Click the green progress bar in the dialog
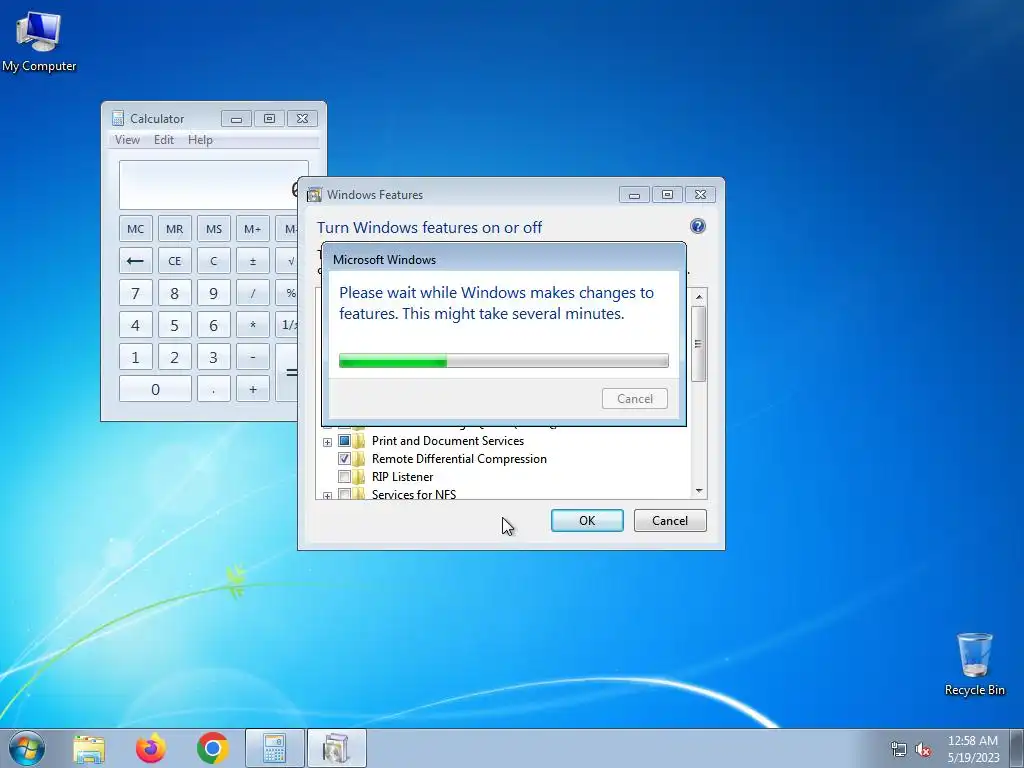 pos(504,360)
